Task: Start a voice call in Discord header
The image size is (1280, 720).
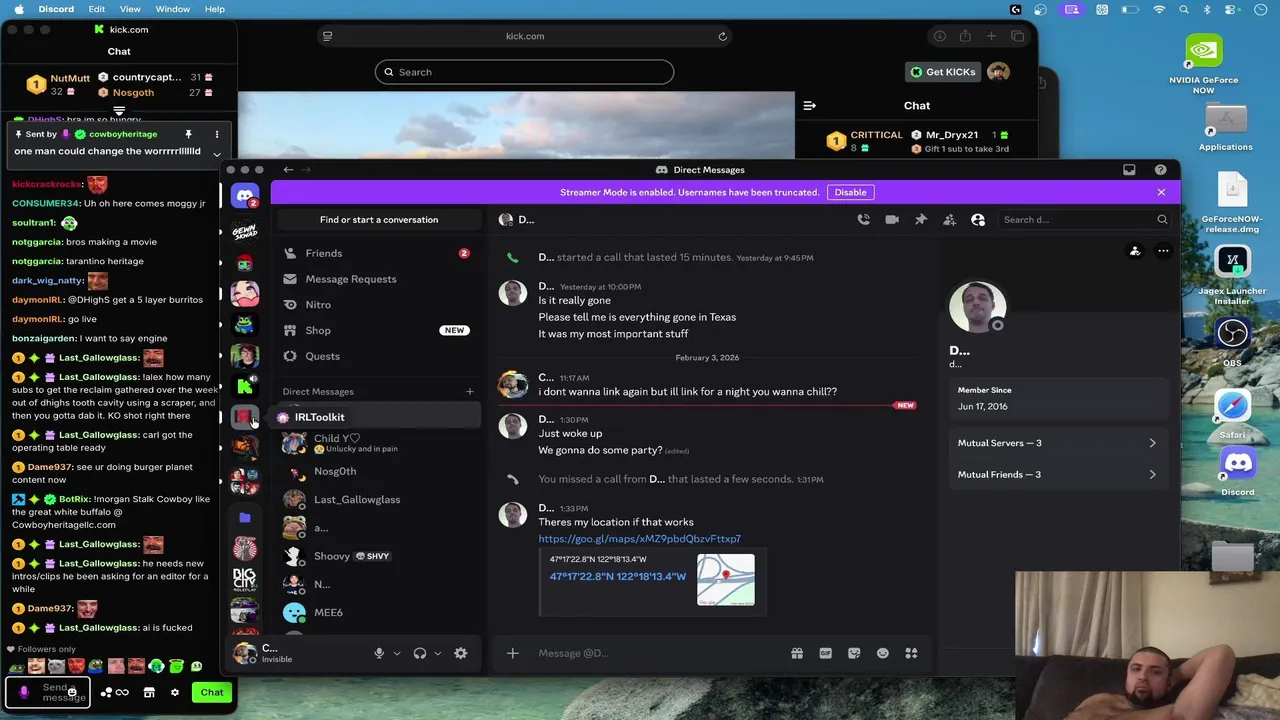Action: click(864, 220)
